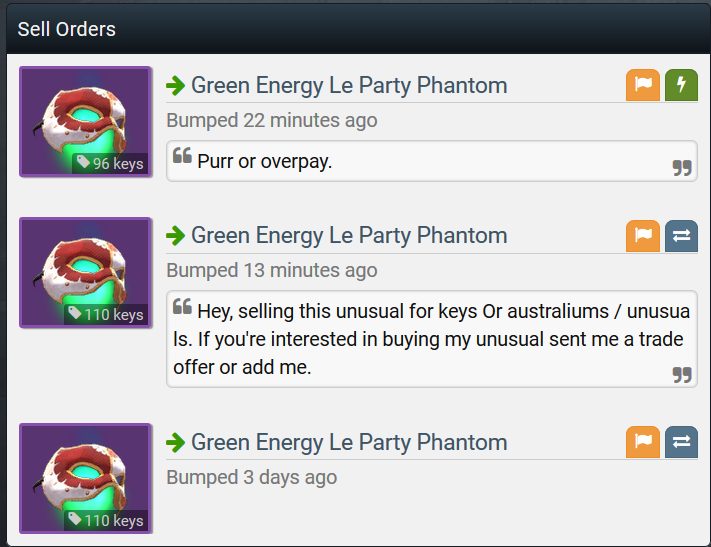The width and height of the screenshot is (711, 547).
Task: Click the 'Hey, selling this unusual' comment
Action: 431,339
